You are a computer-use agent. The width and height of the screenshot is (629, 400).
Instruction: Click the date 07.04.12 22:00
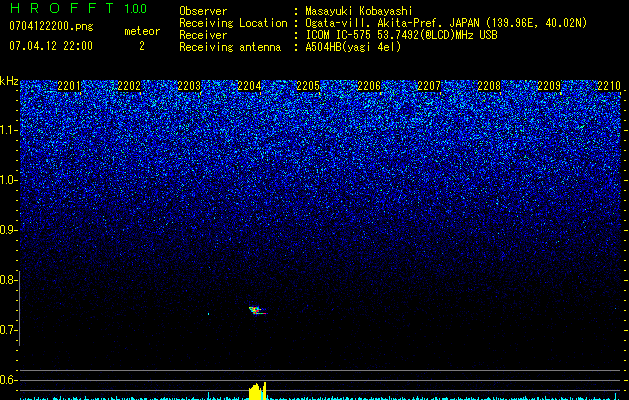51,46
